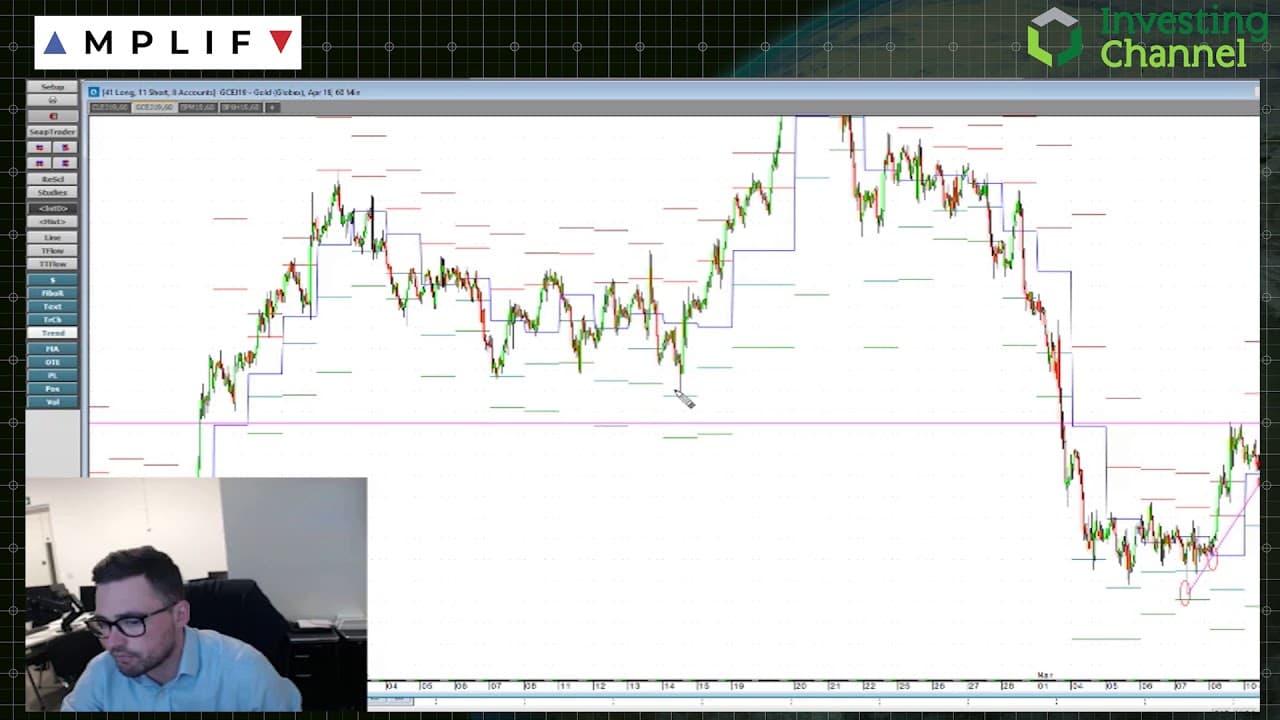The image size is (1280, 720).
Task: Select the TTFlow tool
Action: pyautogui.click(x=52, y=264)
